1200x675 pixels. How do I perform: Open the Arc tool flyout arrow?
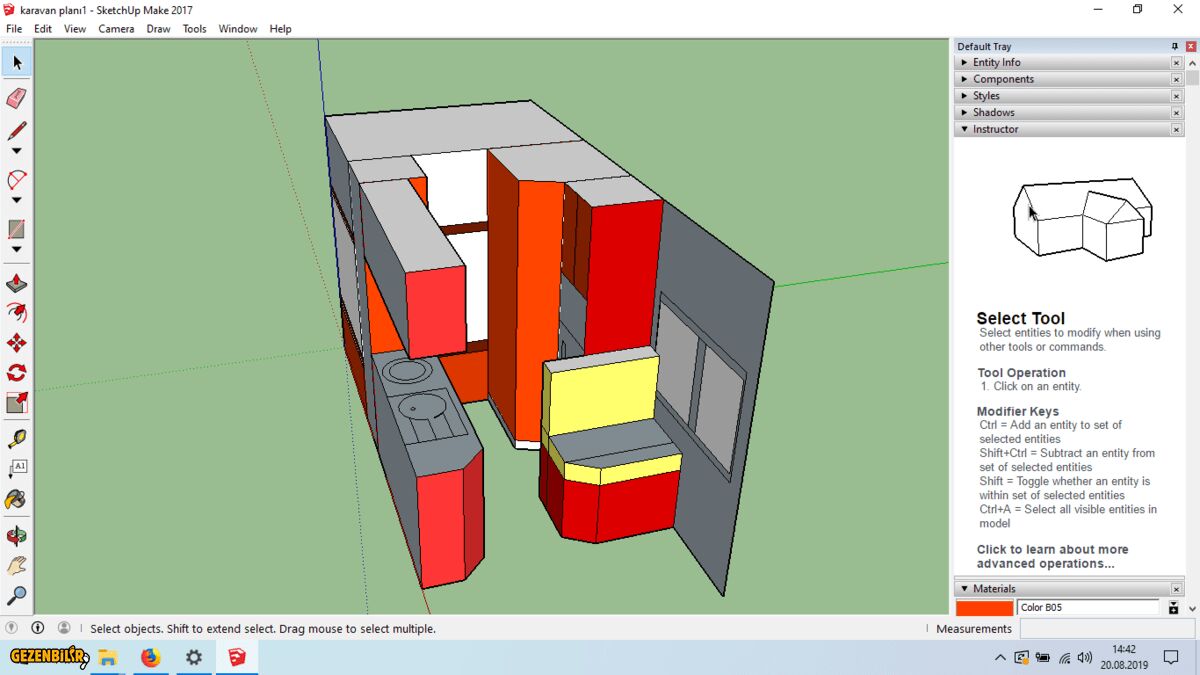pos(16,200)
